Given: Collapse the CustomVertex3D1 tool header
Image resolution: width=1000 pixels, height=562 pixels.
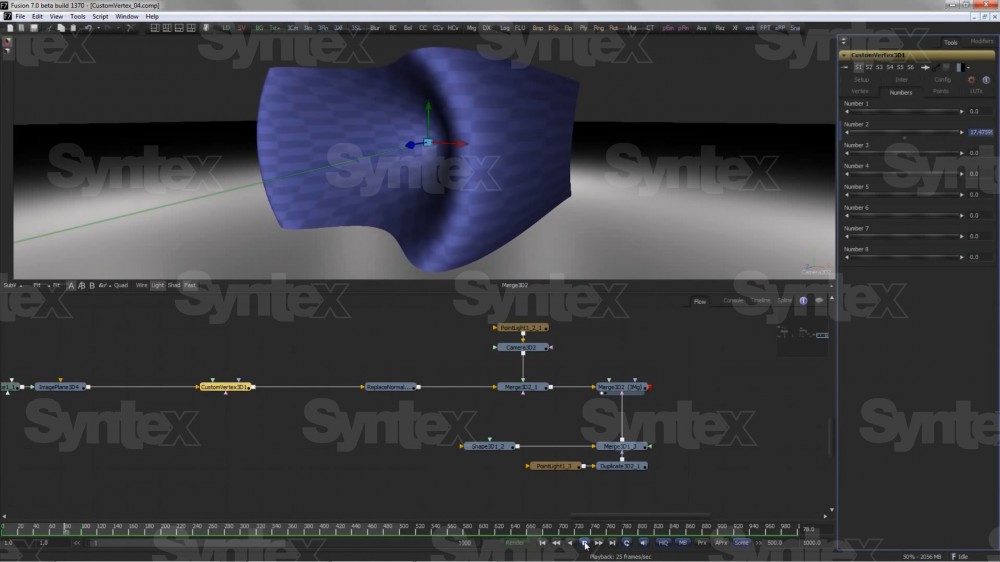Looking at the screenshot, I should click(x=845, y=55).
